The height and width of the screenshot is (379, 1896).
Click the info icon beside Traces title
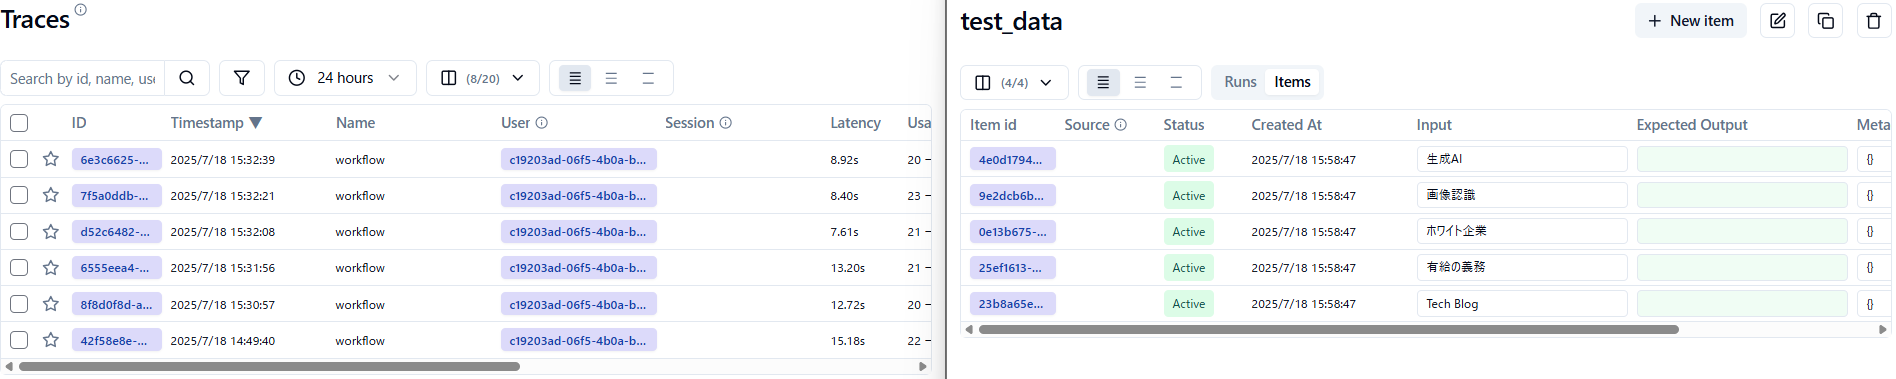pos(81,9)
